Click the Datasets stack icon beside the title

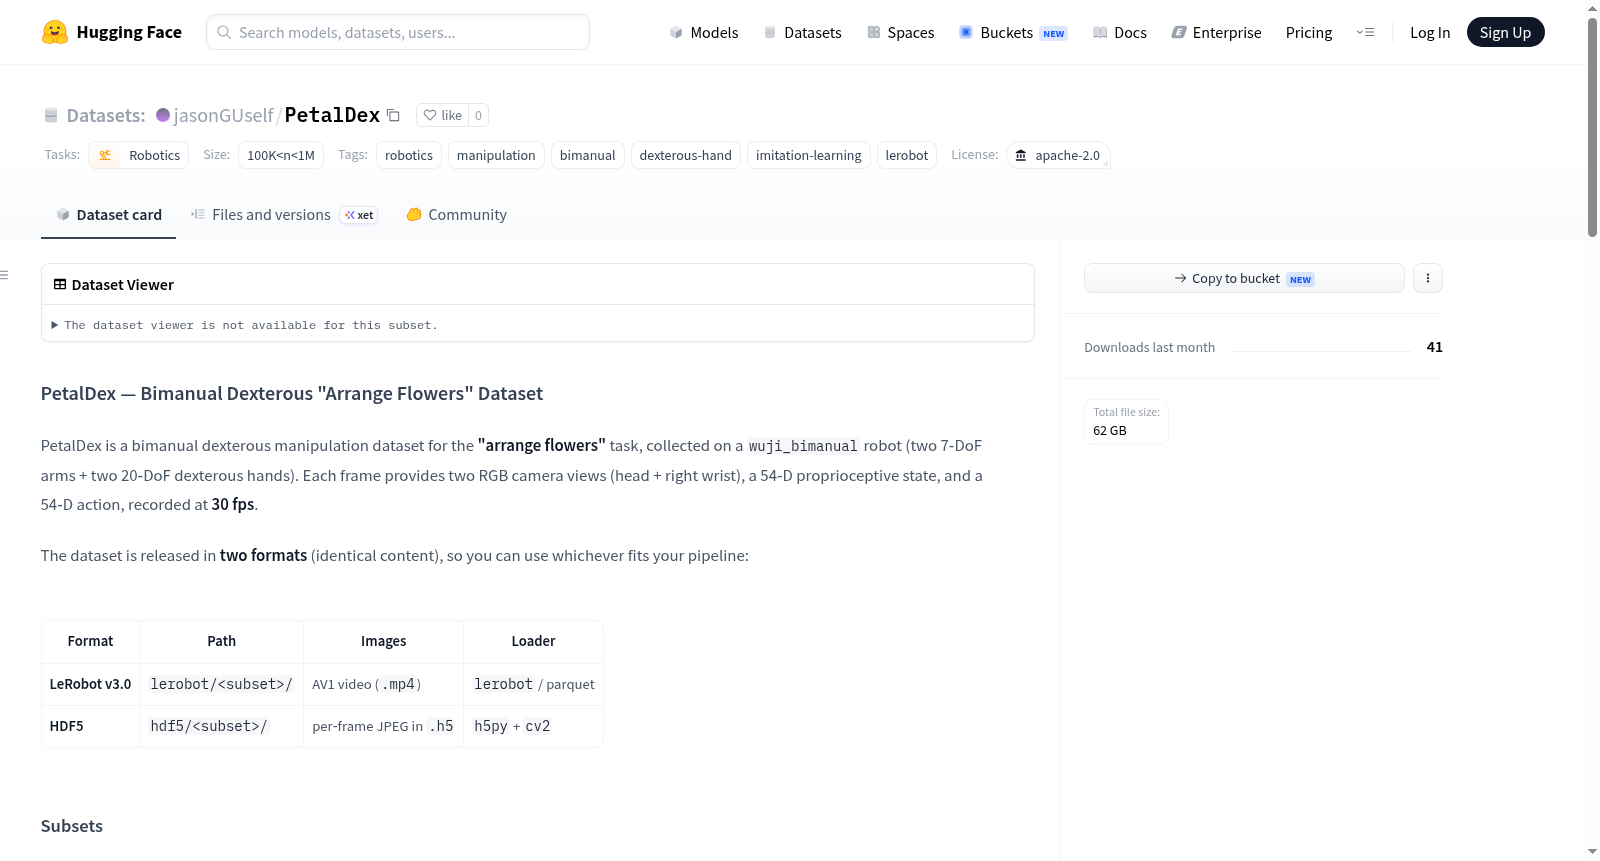pyautogui.click(x=51, y=115)
